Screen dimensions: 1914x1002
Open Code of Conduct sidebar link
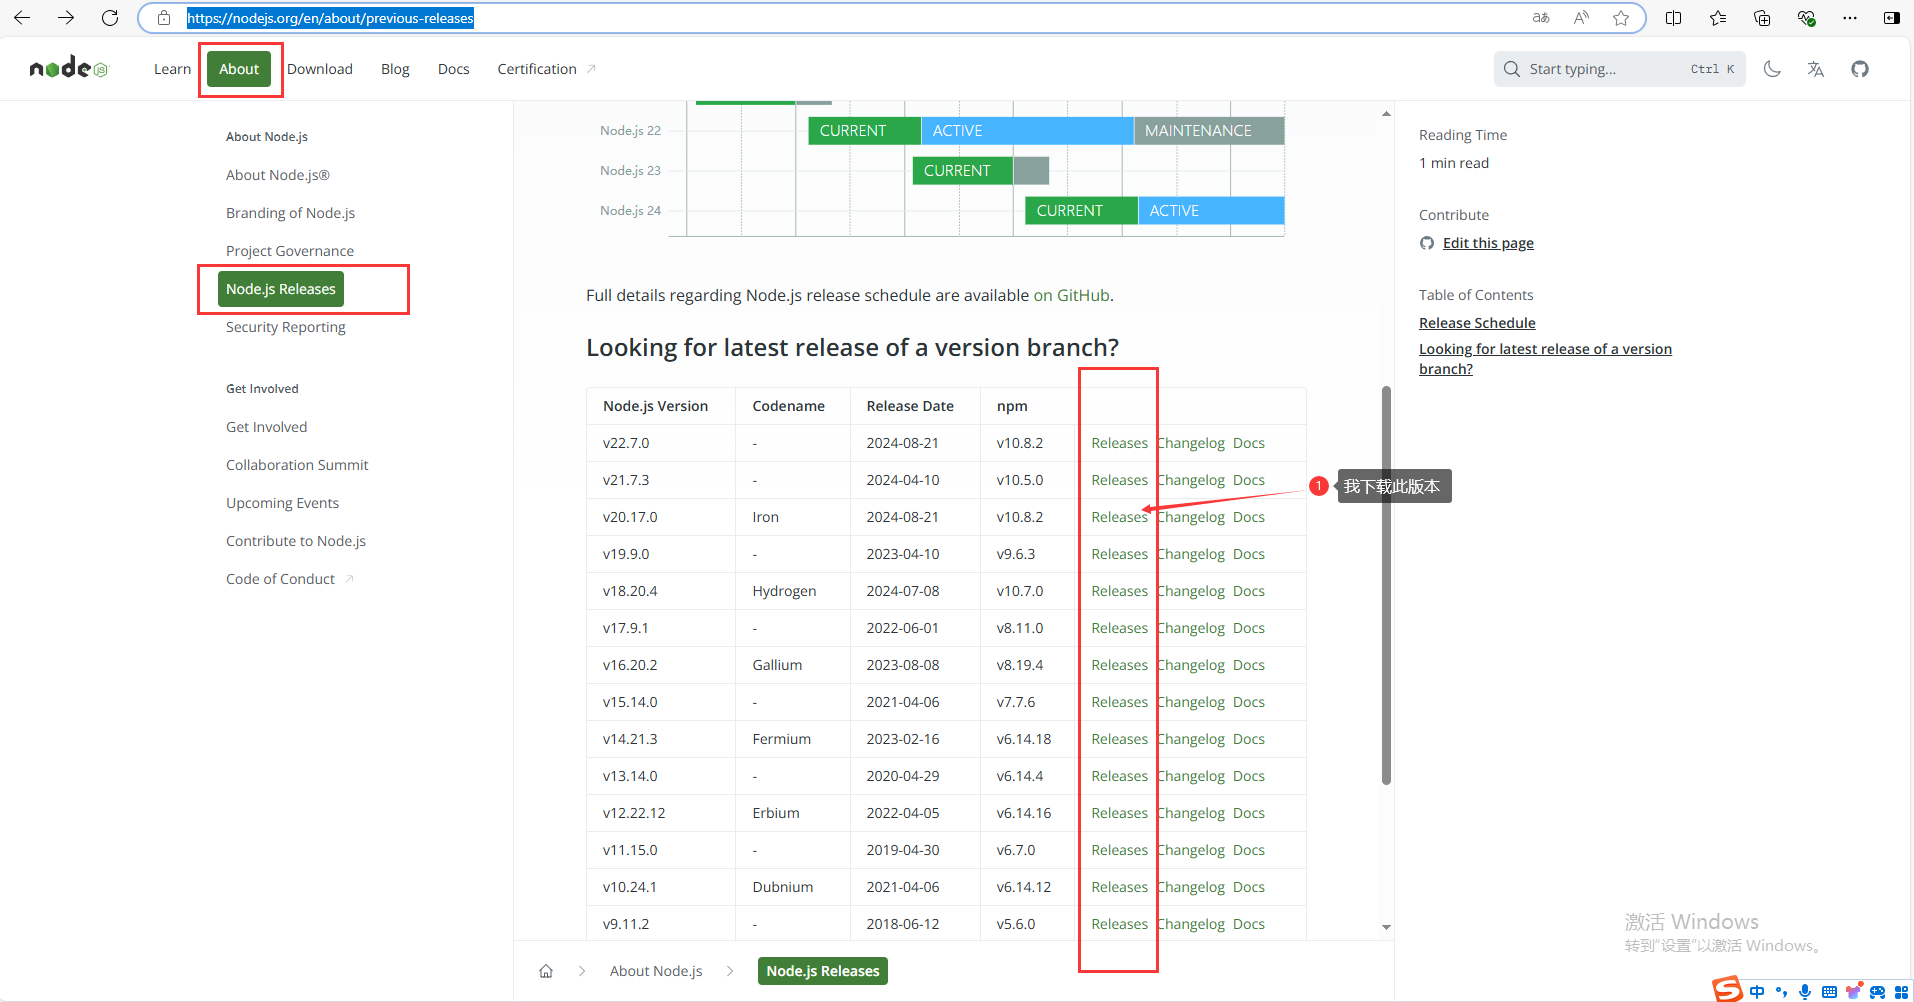pyautogui.click(x=290, y=579)
